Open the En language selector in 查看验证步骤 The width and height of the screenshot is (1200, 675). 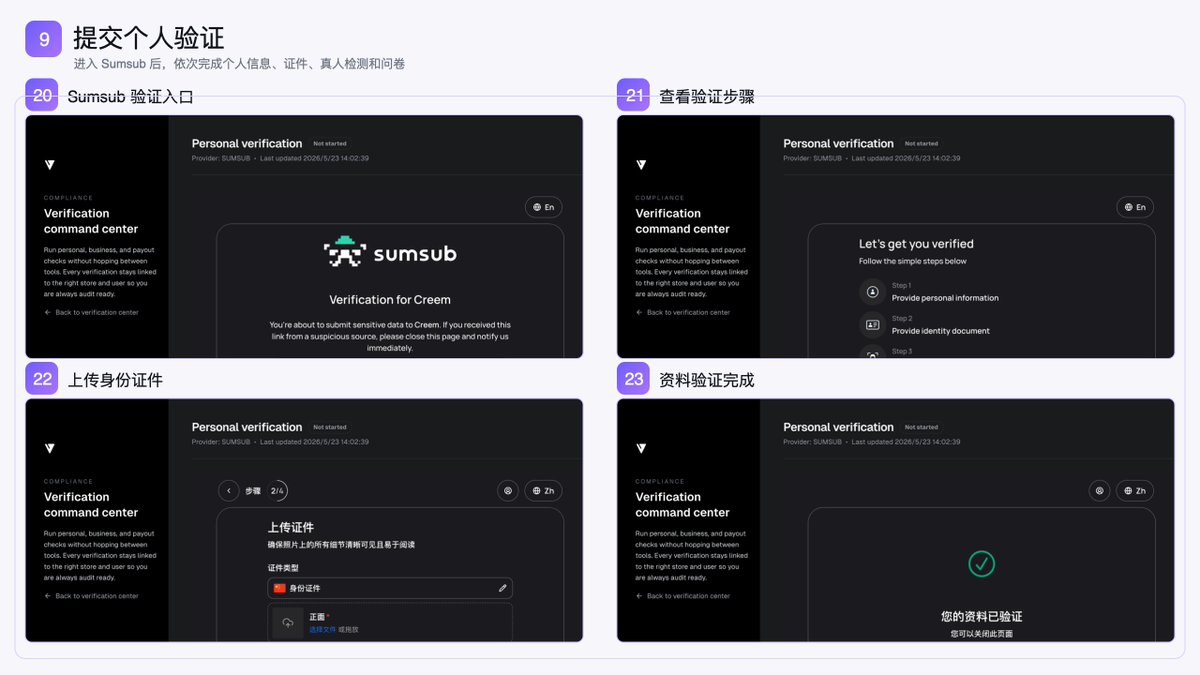[1135, 207]
